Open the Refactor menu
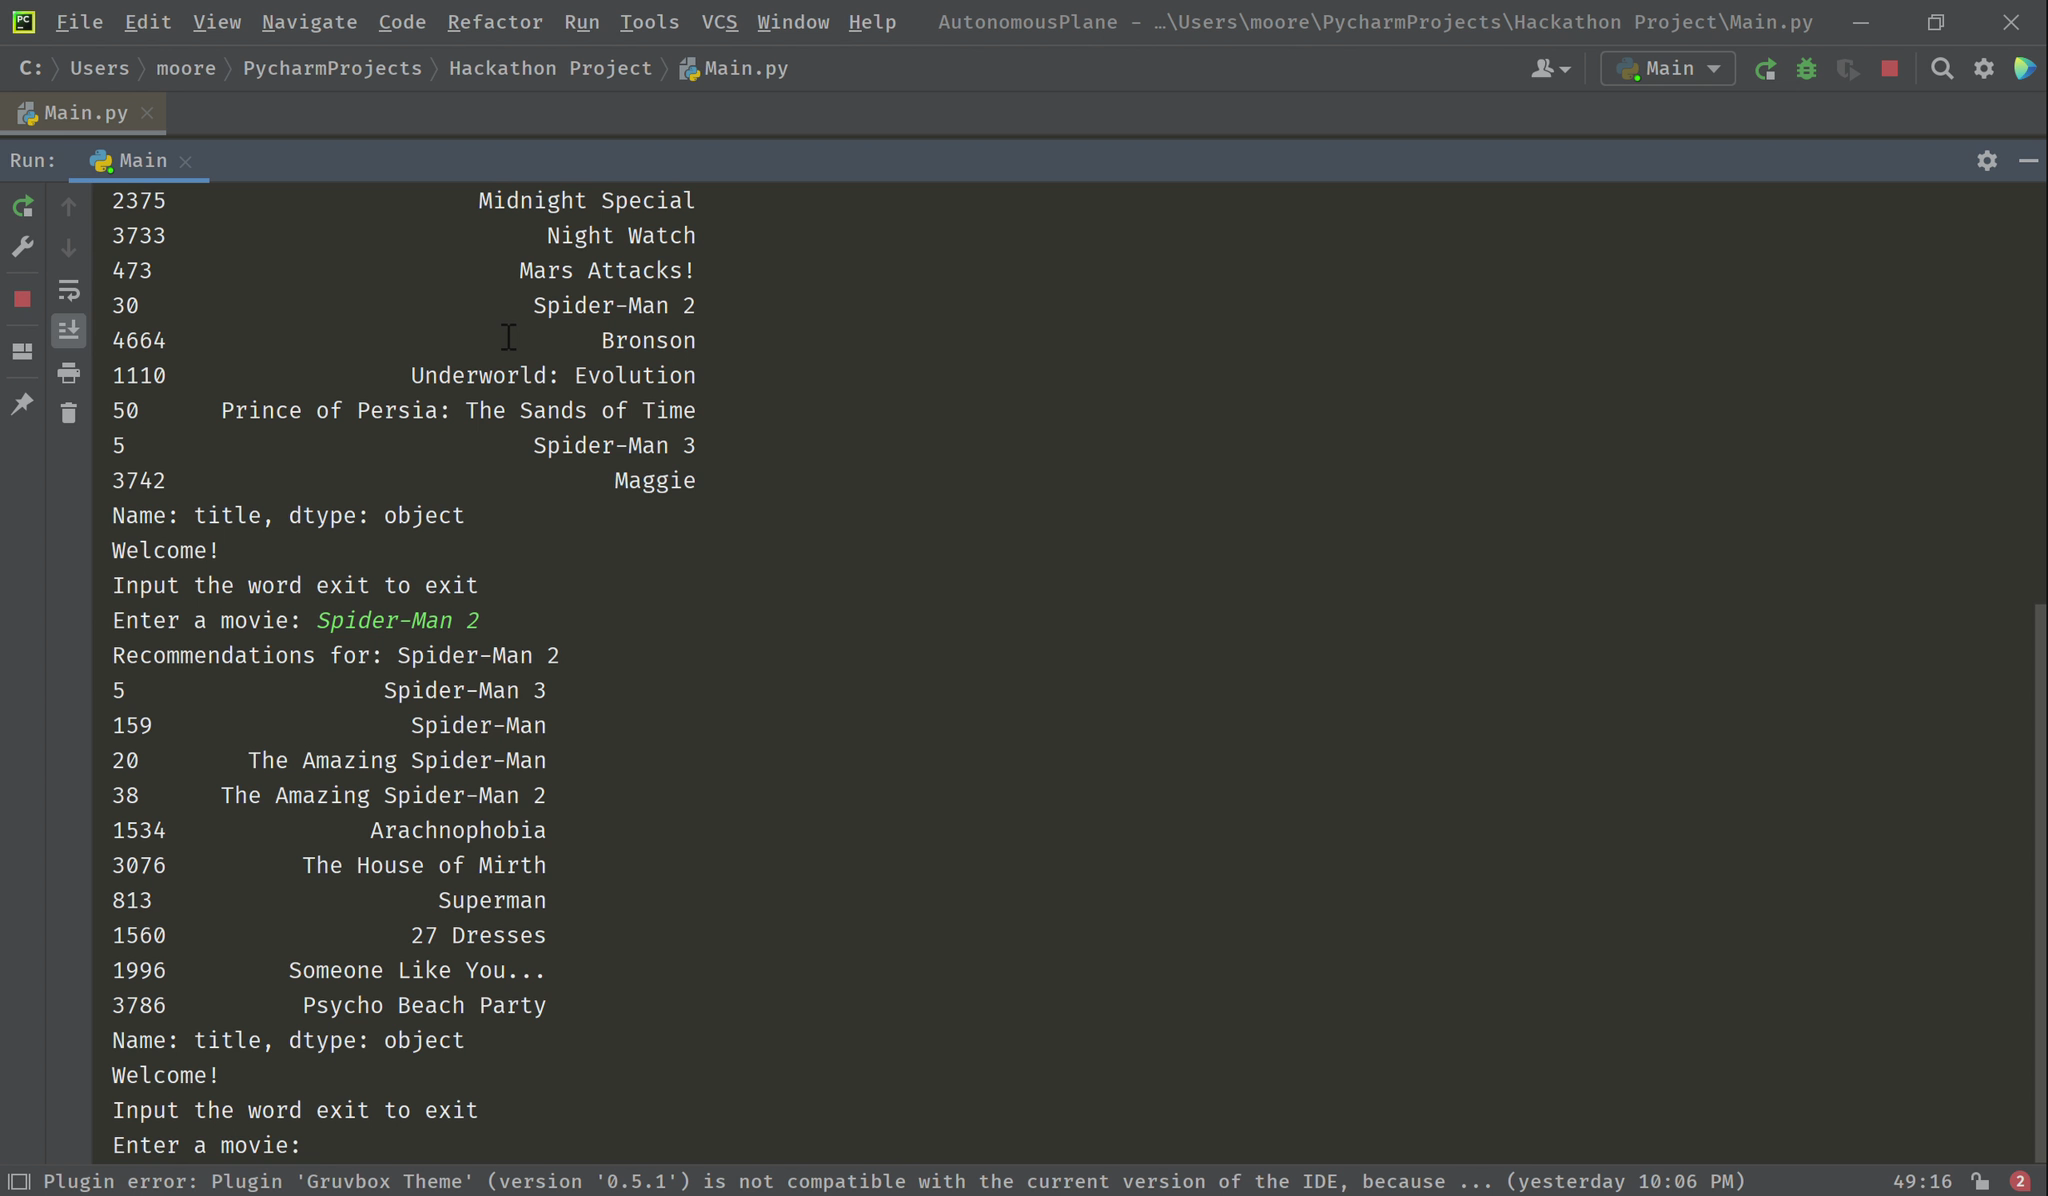 pos(494,22)
